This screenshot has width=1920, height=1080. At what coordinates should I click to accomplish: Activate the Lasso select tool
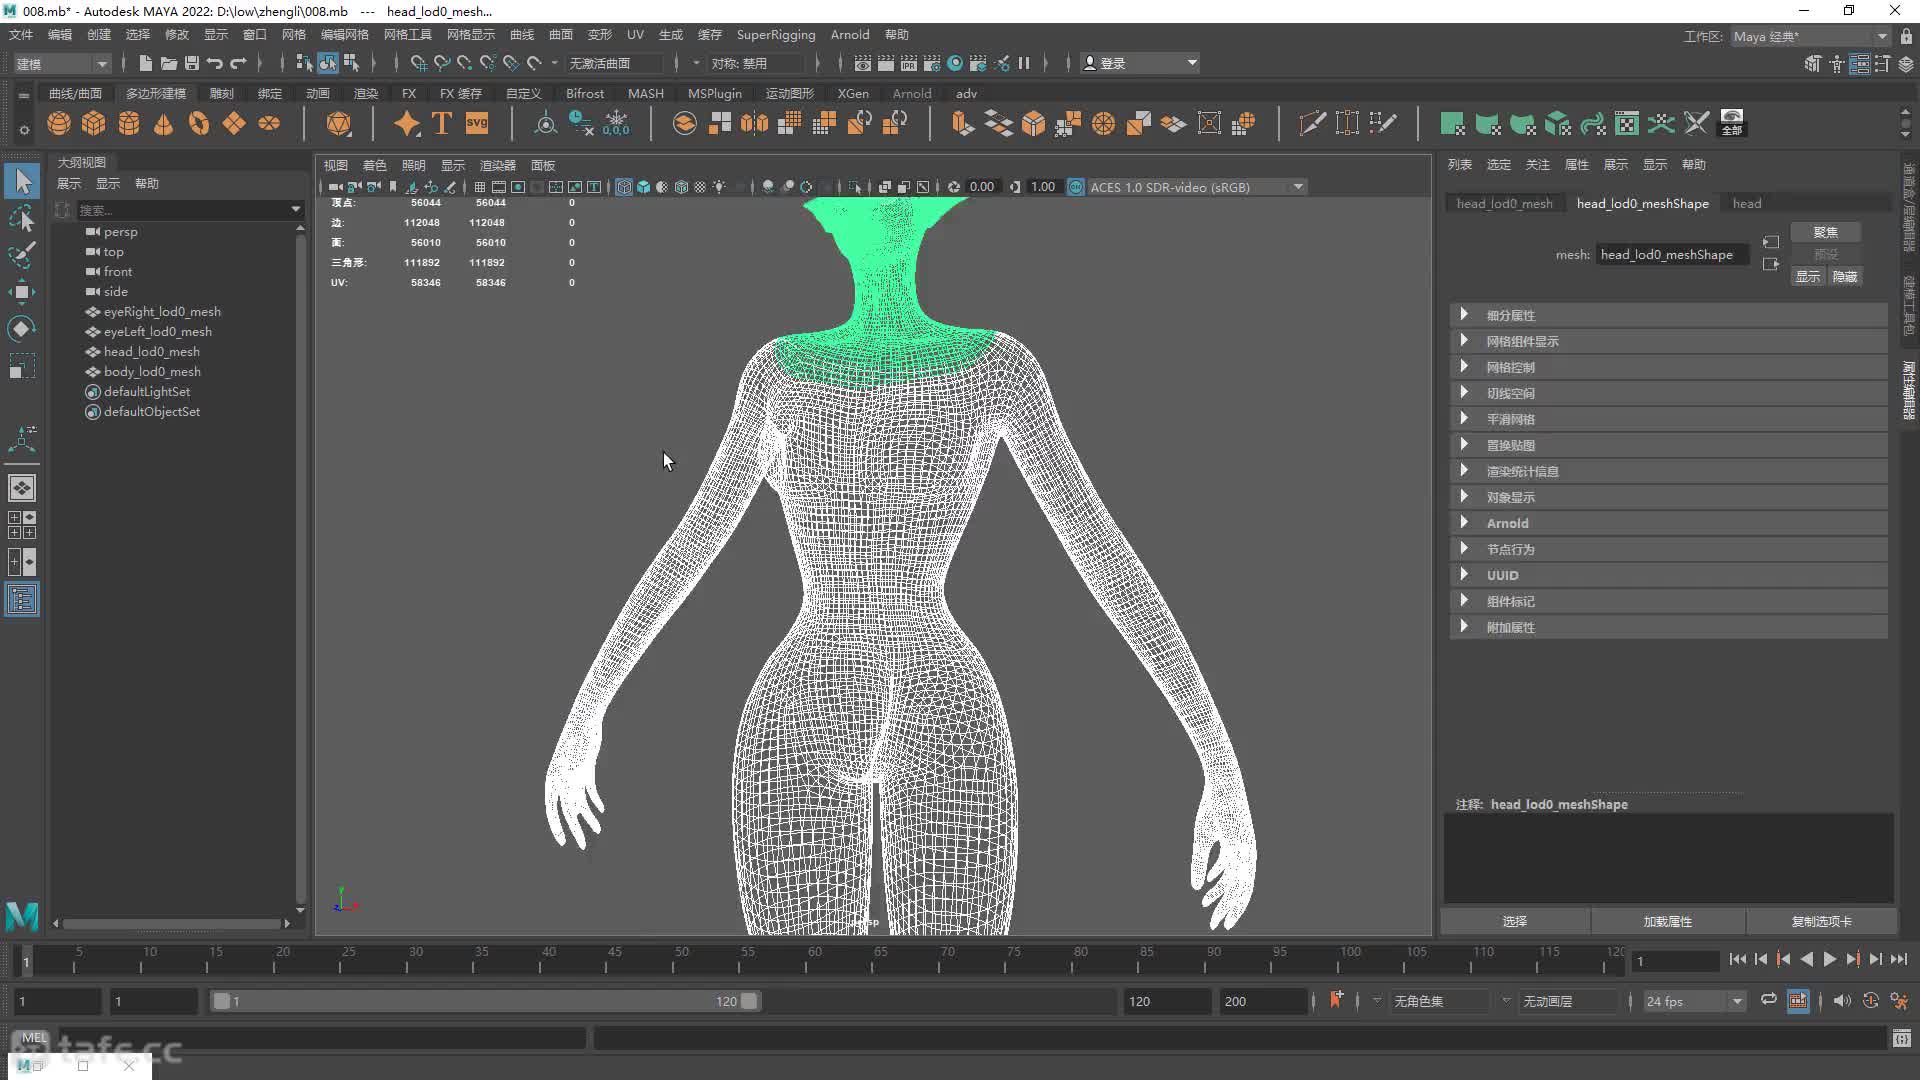(22, 219)
